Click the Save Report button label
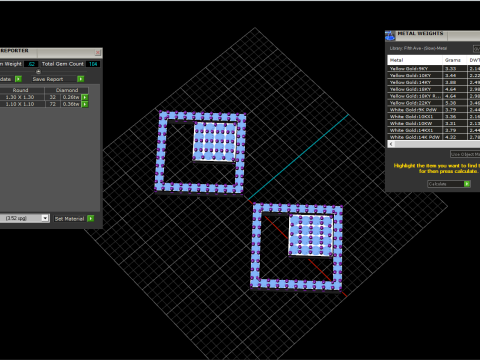 coord(48,79)
